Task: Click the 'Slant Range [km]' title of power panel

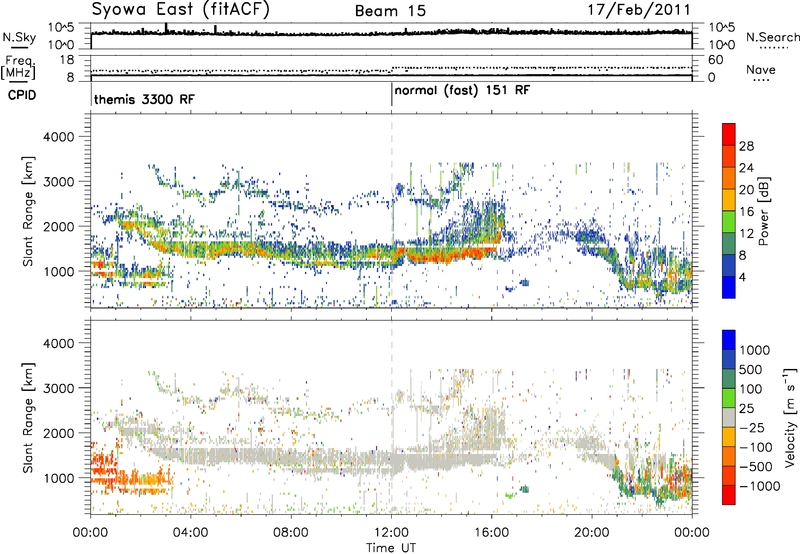Action: 28,211
